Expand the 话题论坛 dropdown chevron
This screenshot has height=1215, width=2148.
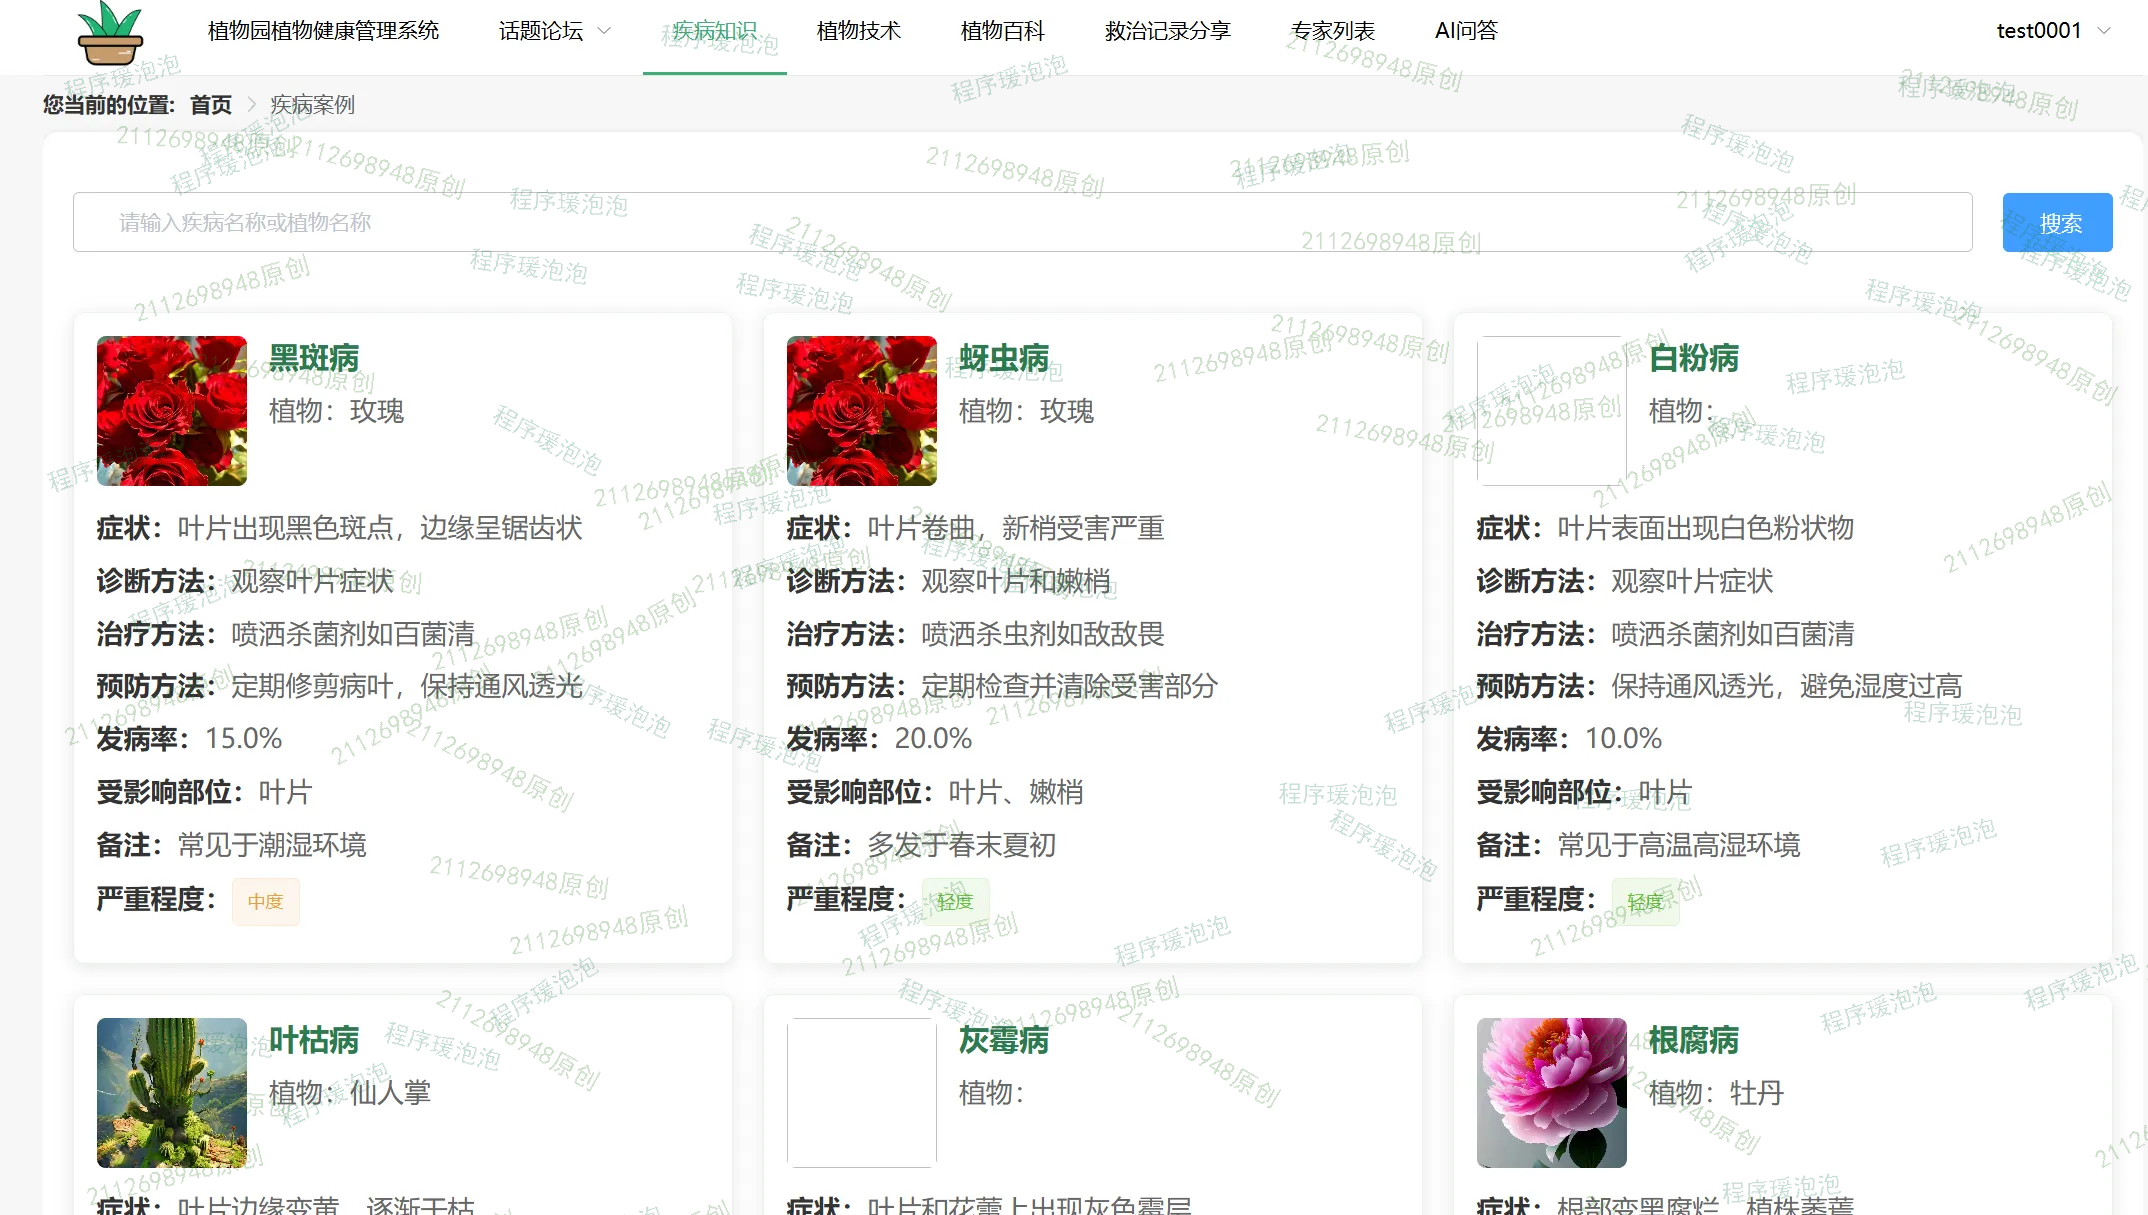[604, 31]
